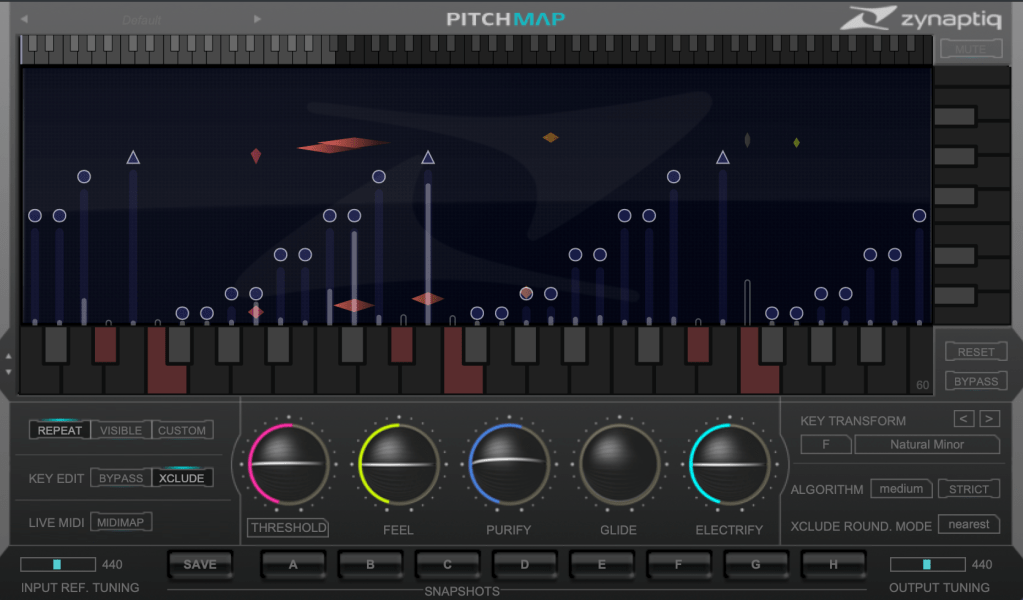Image resolution: width=1023 pixels, height=600 pixels.
Task: Toggle the STRICT algorithm option
Action: (x=968, y=489)
